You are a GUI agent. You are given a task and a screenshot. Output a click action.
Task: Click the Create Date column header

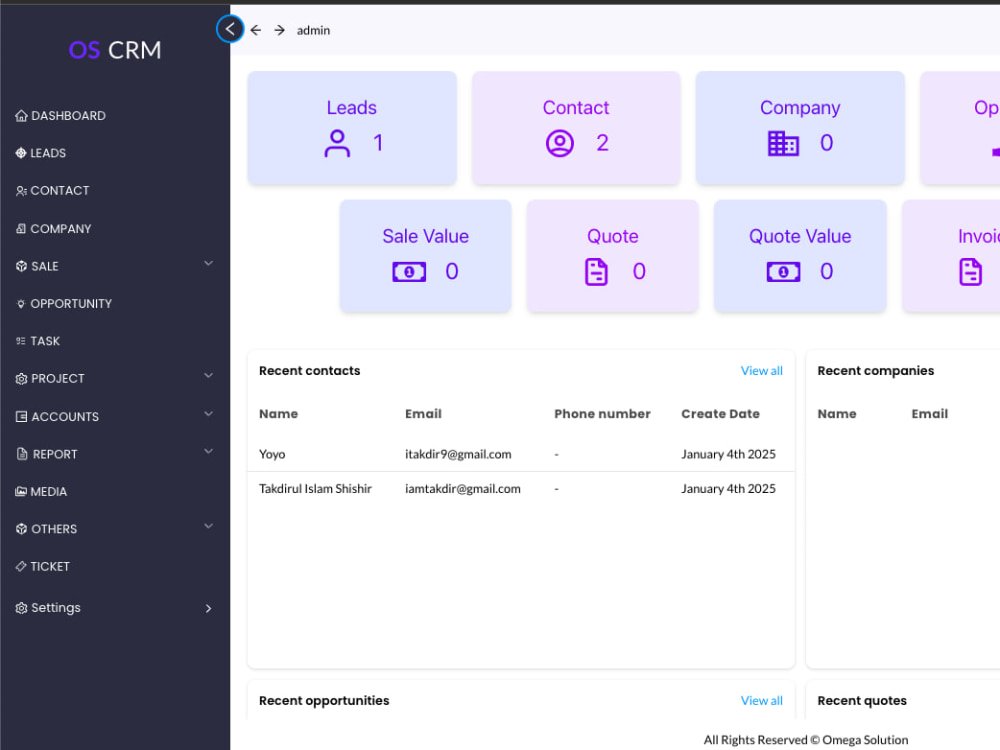(x=720, y=414)
